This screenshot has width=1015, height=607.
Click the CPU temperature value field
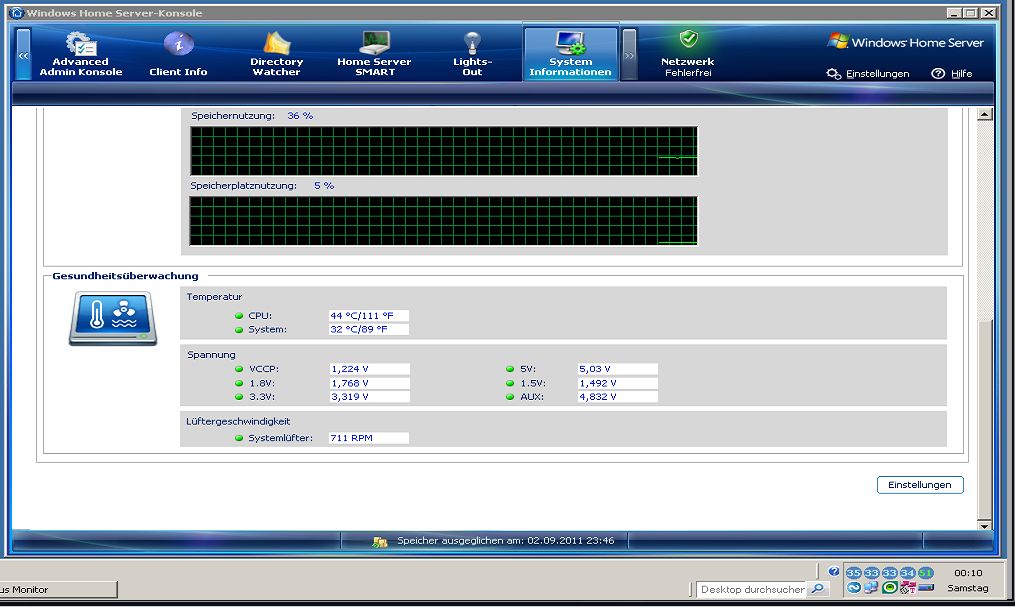coord(368,316)
